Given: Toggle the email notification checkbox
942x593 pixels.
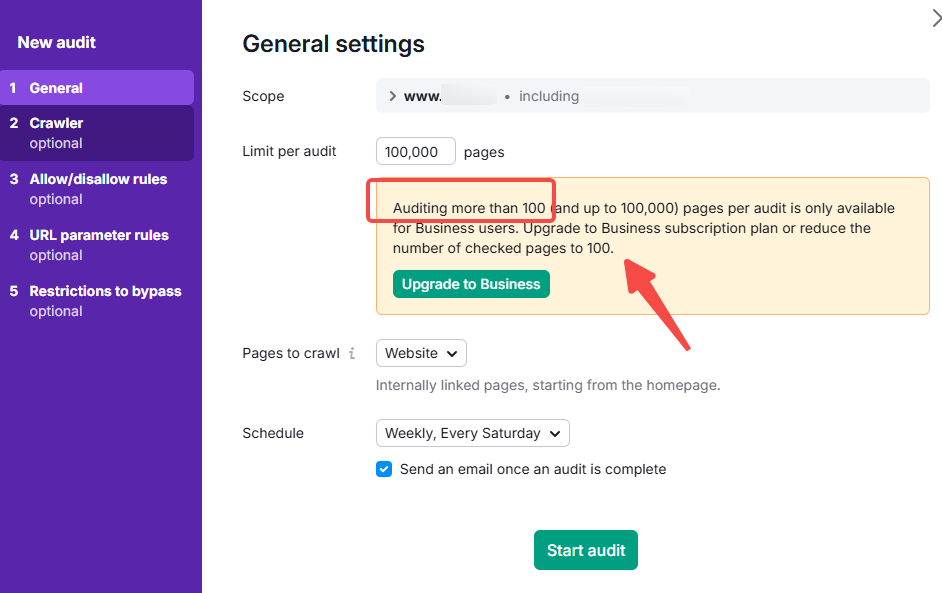Looking at the screenshot, I should coord(384,469).
